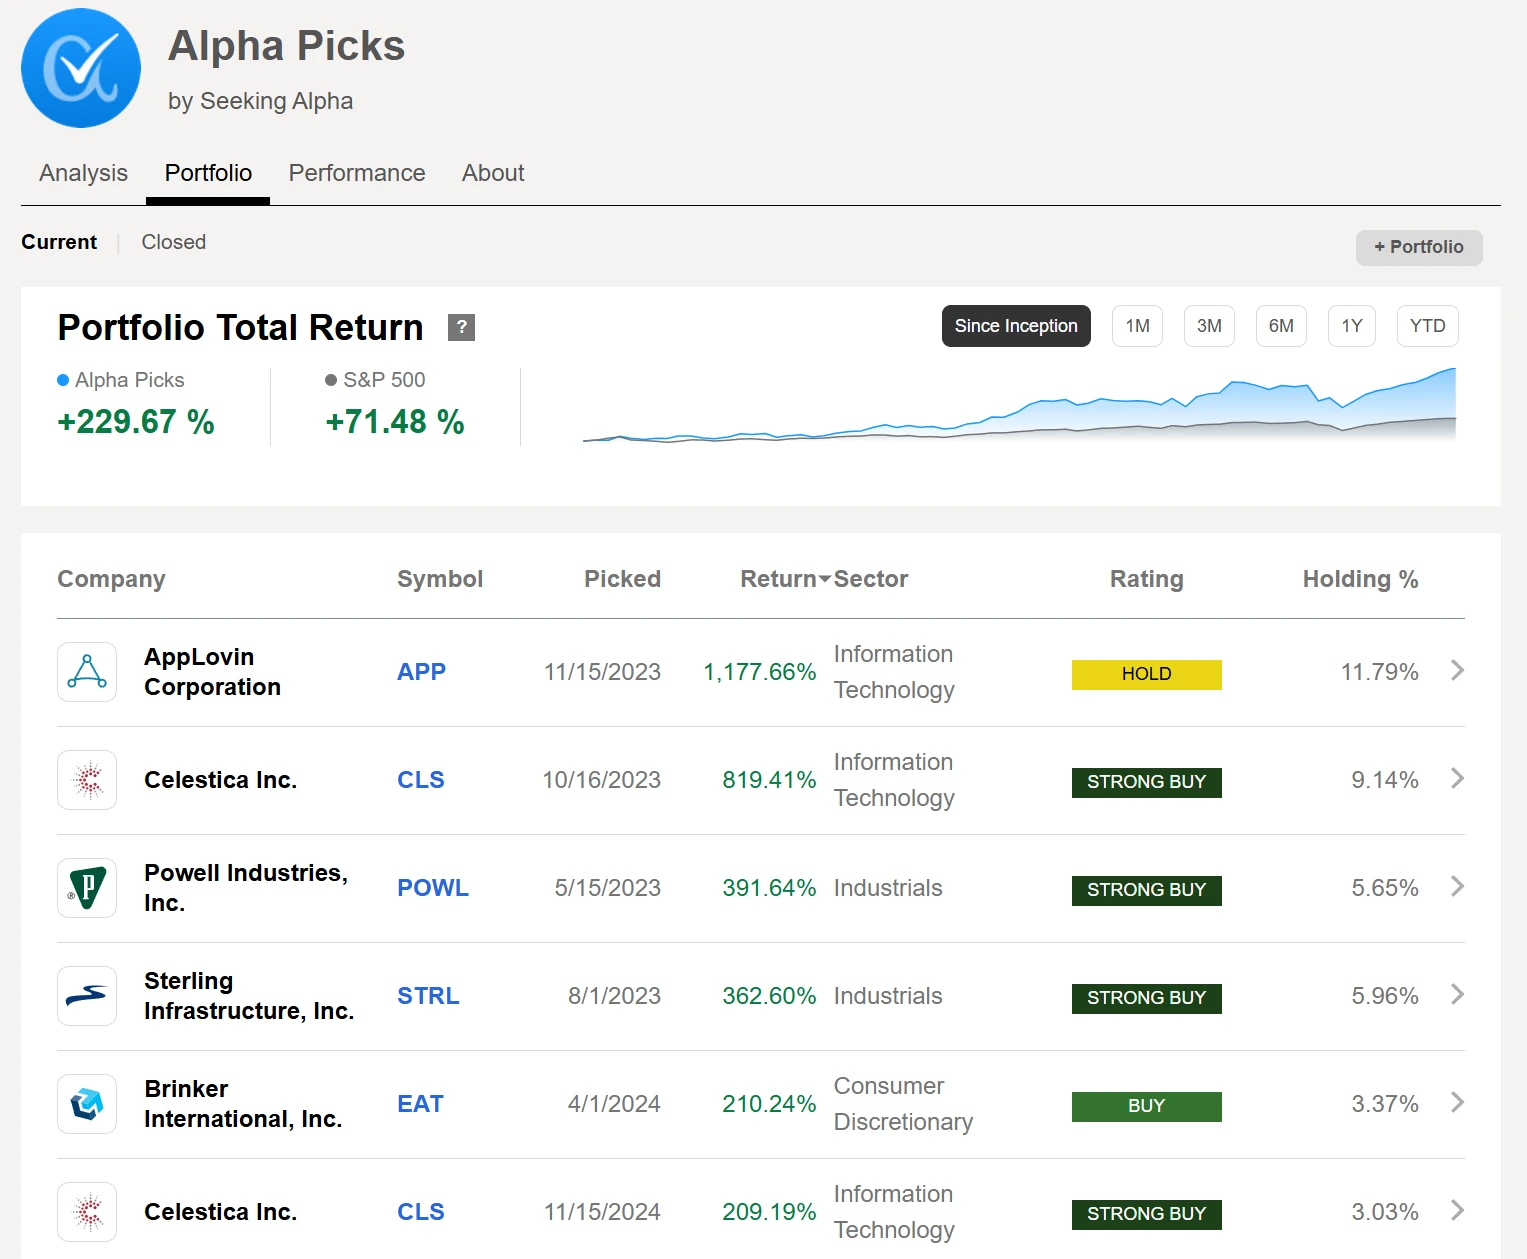This screenshot has width=1527, height=1259.
Task: Switch to the Analysis tab
Action: pyautogui.click(x=83, y=173)
